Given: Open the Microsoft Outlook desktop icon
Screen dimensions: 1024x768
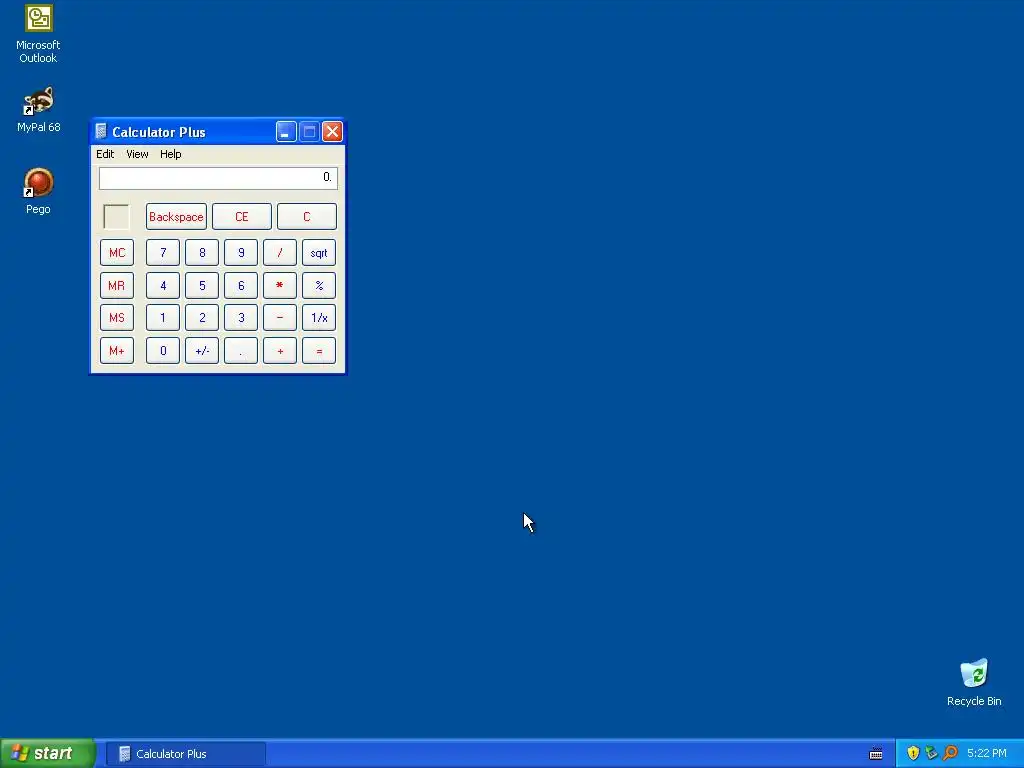Looking at the screenshot, I should [x=38, y=34].
